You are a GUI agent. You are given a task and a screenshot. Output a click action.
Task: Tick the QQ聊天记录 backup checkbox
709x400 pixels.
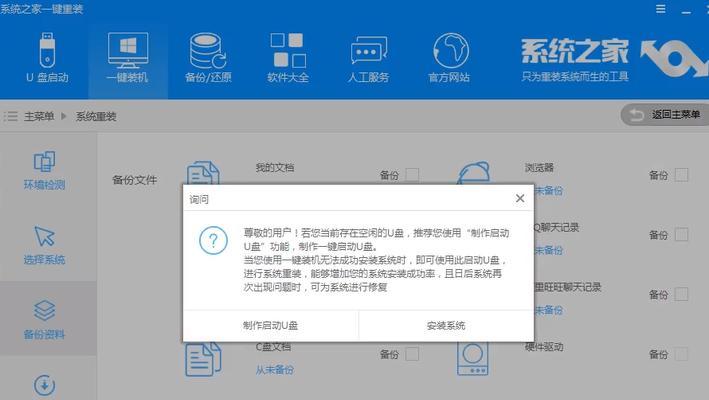[x=681, y=235]
